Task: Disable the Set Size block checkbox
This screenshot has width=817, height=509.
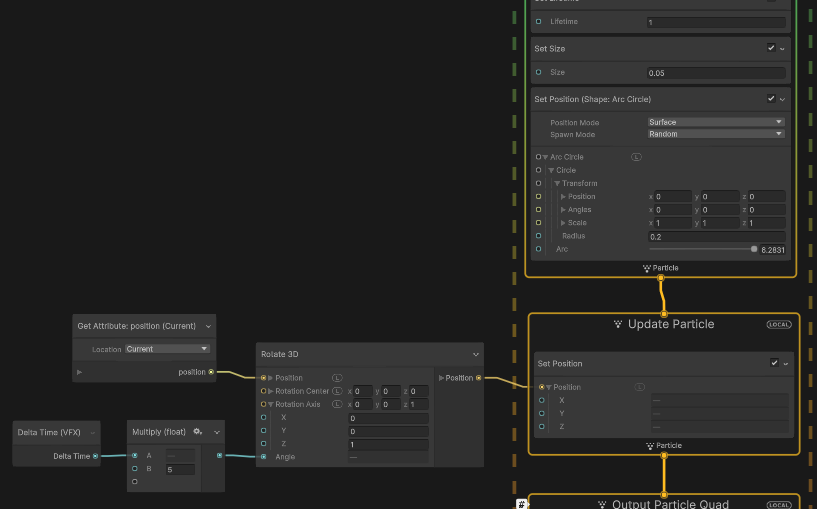Action: click(x=771, y=48)
